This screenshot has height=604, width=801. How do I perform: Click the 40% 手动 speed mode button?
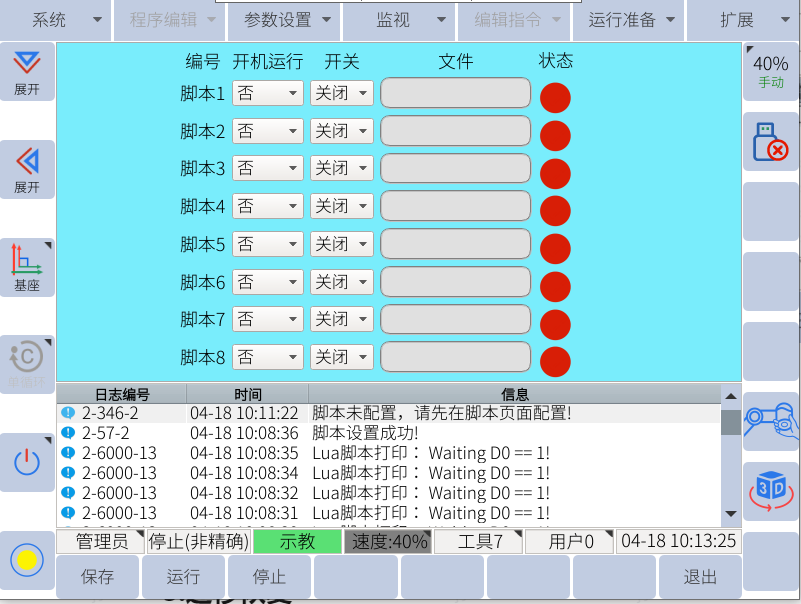coord(770,71)
